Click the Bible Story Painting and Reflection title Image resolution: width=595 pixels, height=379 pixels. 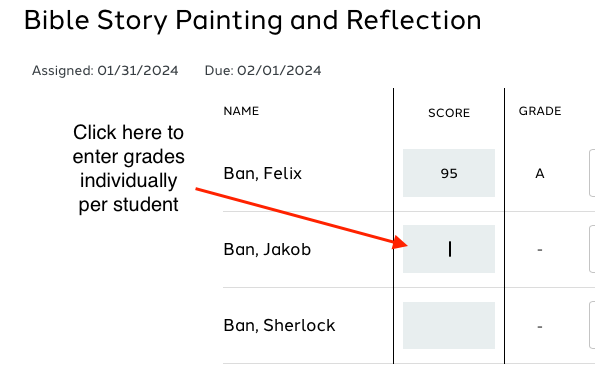click(x=253, y=20)
